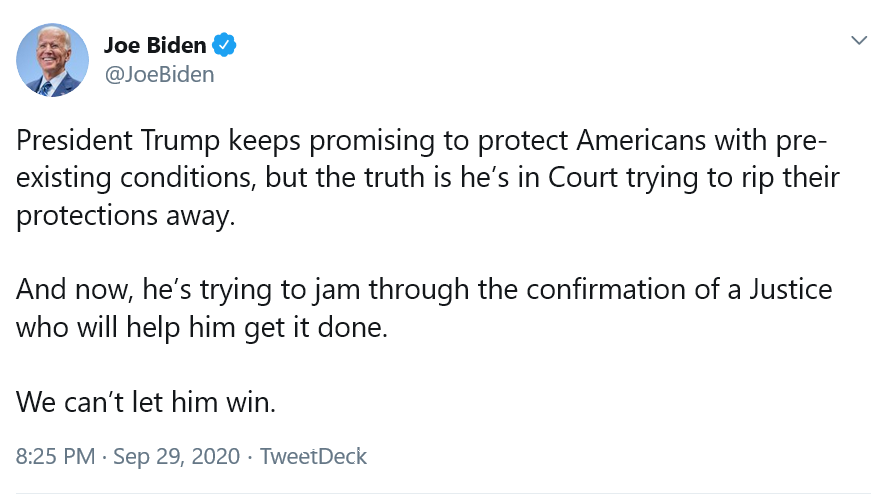Viewport: 885px width, 494px height.
Task: Click the 8:25 PM timestamp
Action: click(55, 457)
